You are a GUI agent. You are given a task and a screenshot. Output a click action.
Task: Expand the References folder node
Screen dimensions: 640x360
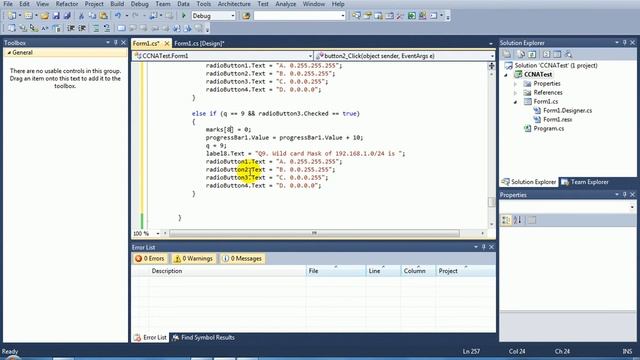pyautogui.click(x=516, y=93)
